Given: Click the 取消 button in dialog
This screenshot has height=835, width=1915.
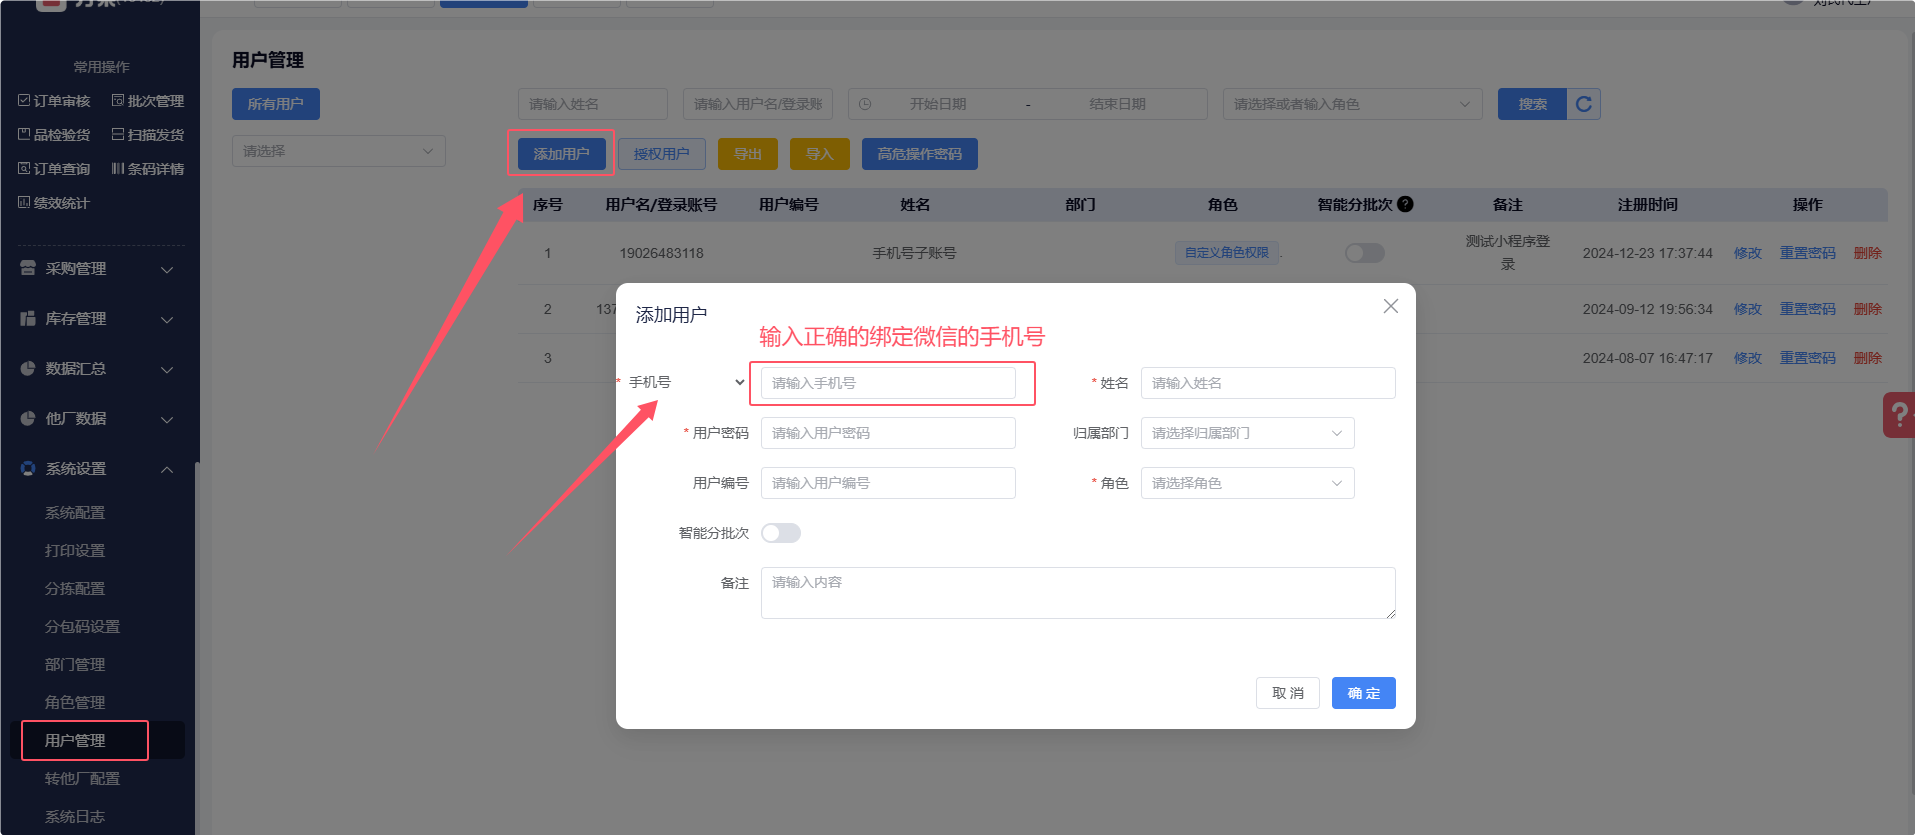Looking at the screenshot, I should click(1287, 693).
